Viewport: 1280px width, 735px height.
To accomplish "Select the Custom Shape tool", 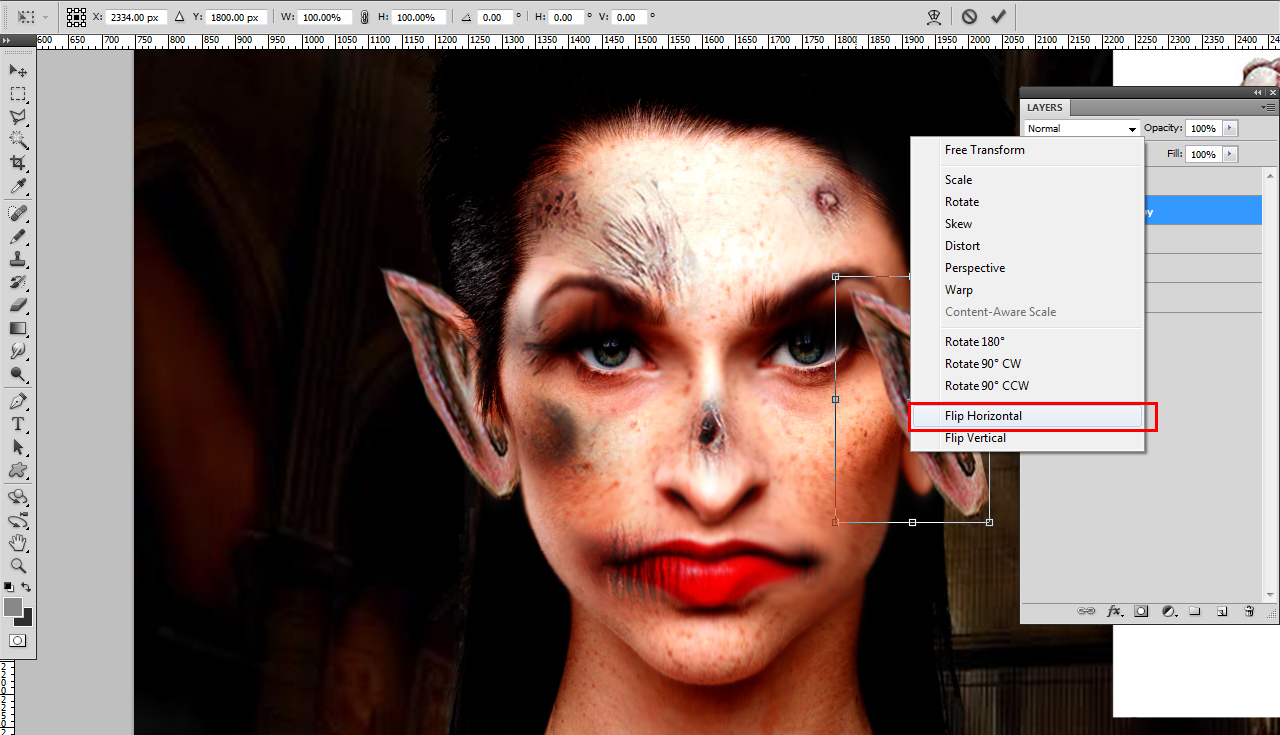I will (x=18, y=470).
